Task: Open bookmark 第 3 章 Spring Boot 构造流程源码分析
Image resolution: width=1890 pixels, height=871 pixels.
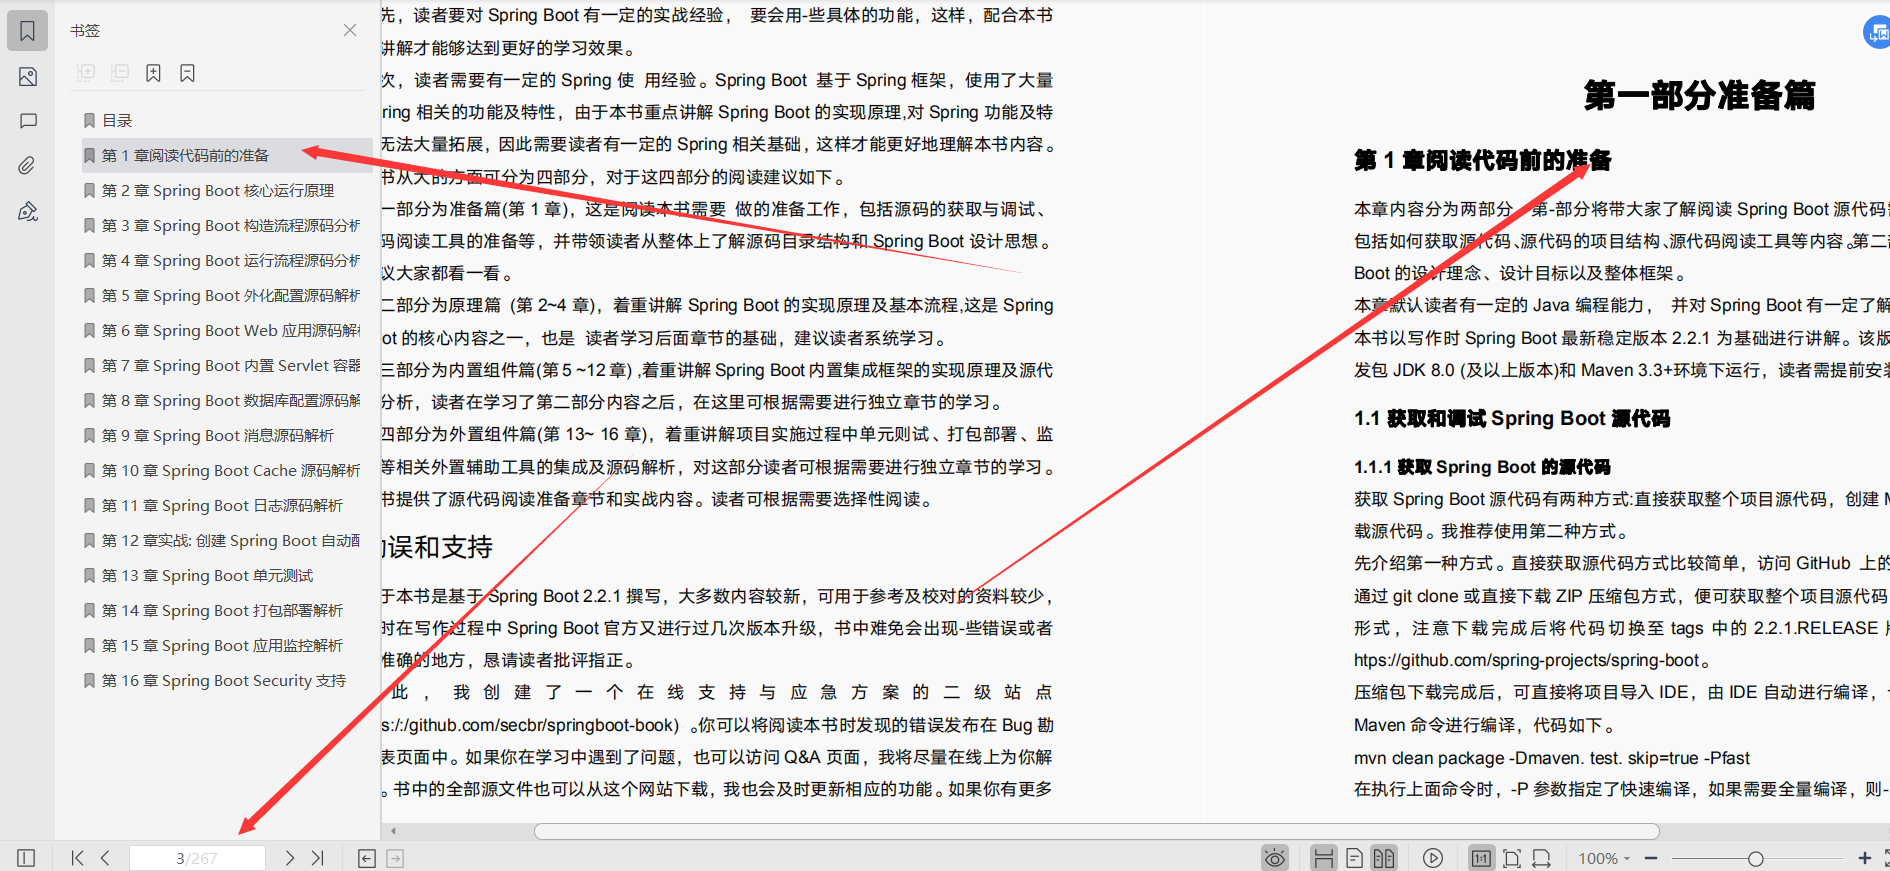Action: [x=231, y=225]
